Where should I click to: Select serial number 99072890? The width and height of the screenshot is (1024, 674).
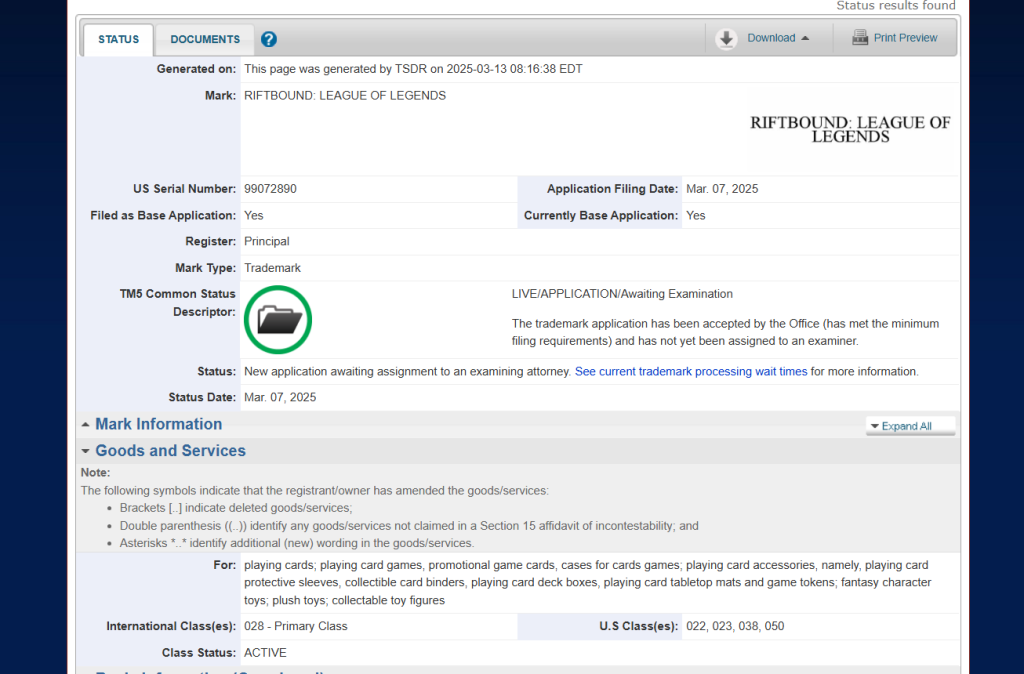point(270,189)
